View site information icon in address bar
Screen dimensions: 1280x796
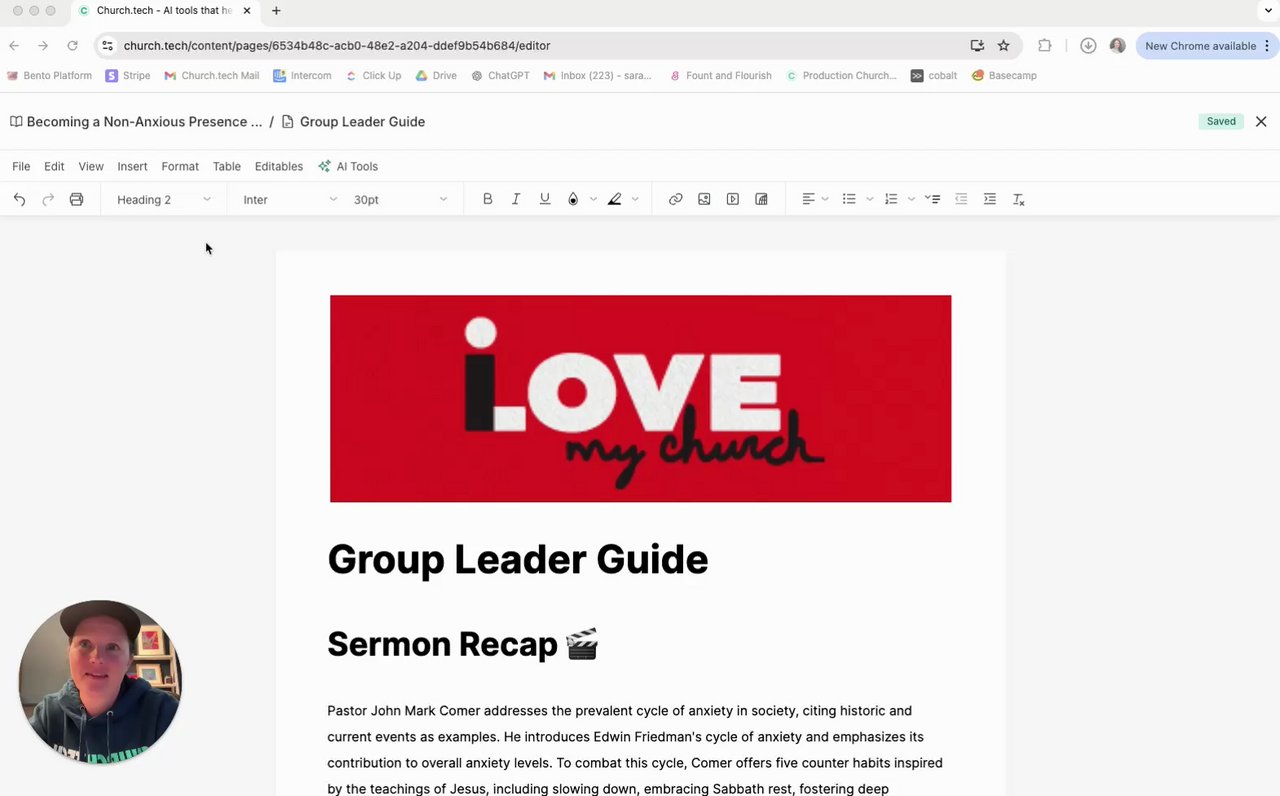coord(108,45)
